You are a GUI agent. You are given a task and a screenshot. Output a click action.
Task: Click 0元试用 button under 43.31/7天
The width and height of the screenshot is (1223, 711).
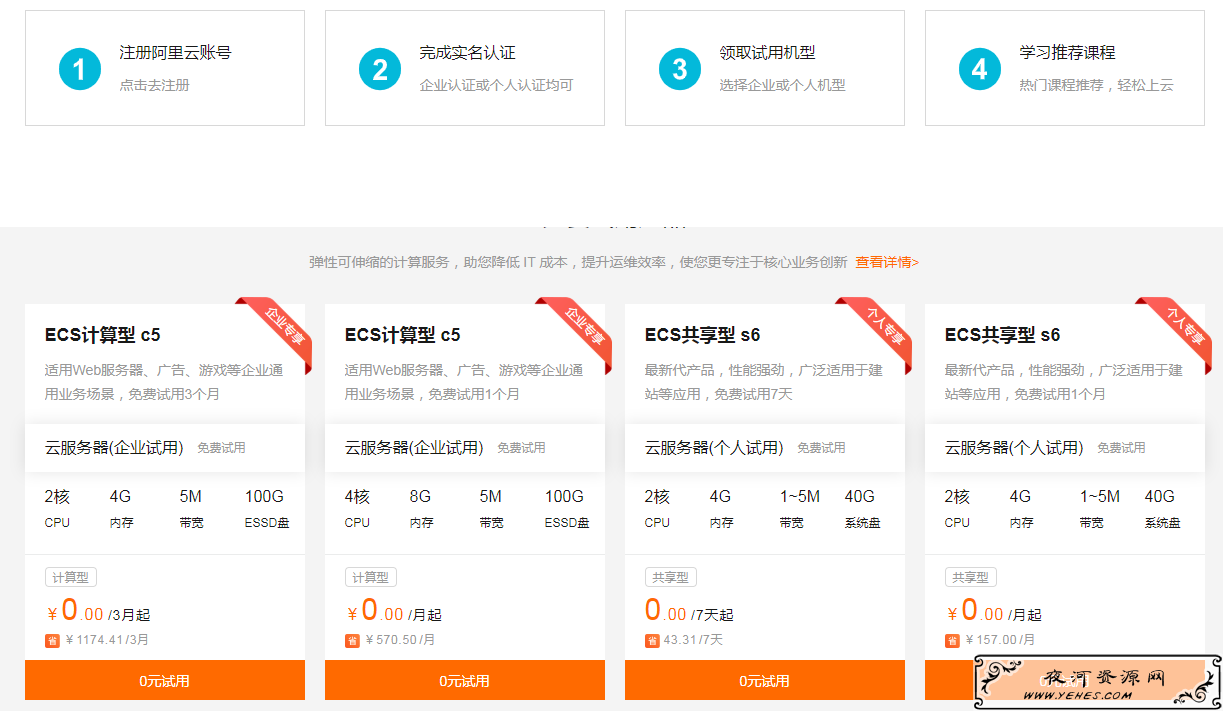[x=765, y=680]
